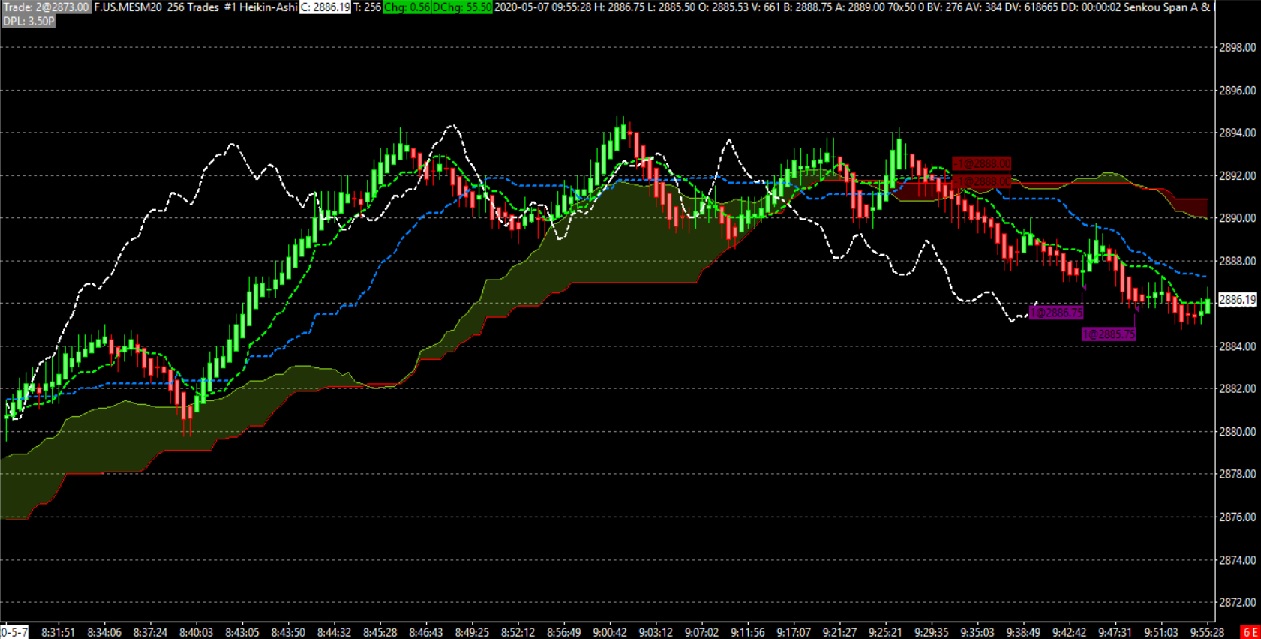This screenshot has width=1261, height=639.
Task: Click the 2880.00 price axis label
Action: pyautogui.click(x=1240, y=432)
